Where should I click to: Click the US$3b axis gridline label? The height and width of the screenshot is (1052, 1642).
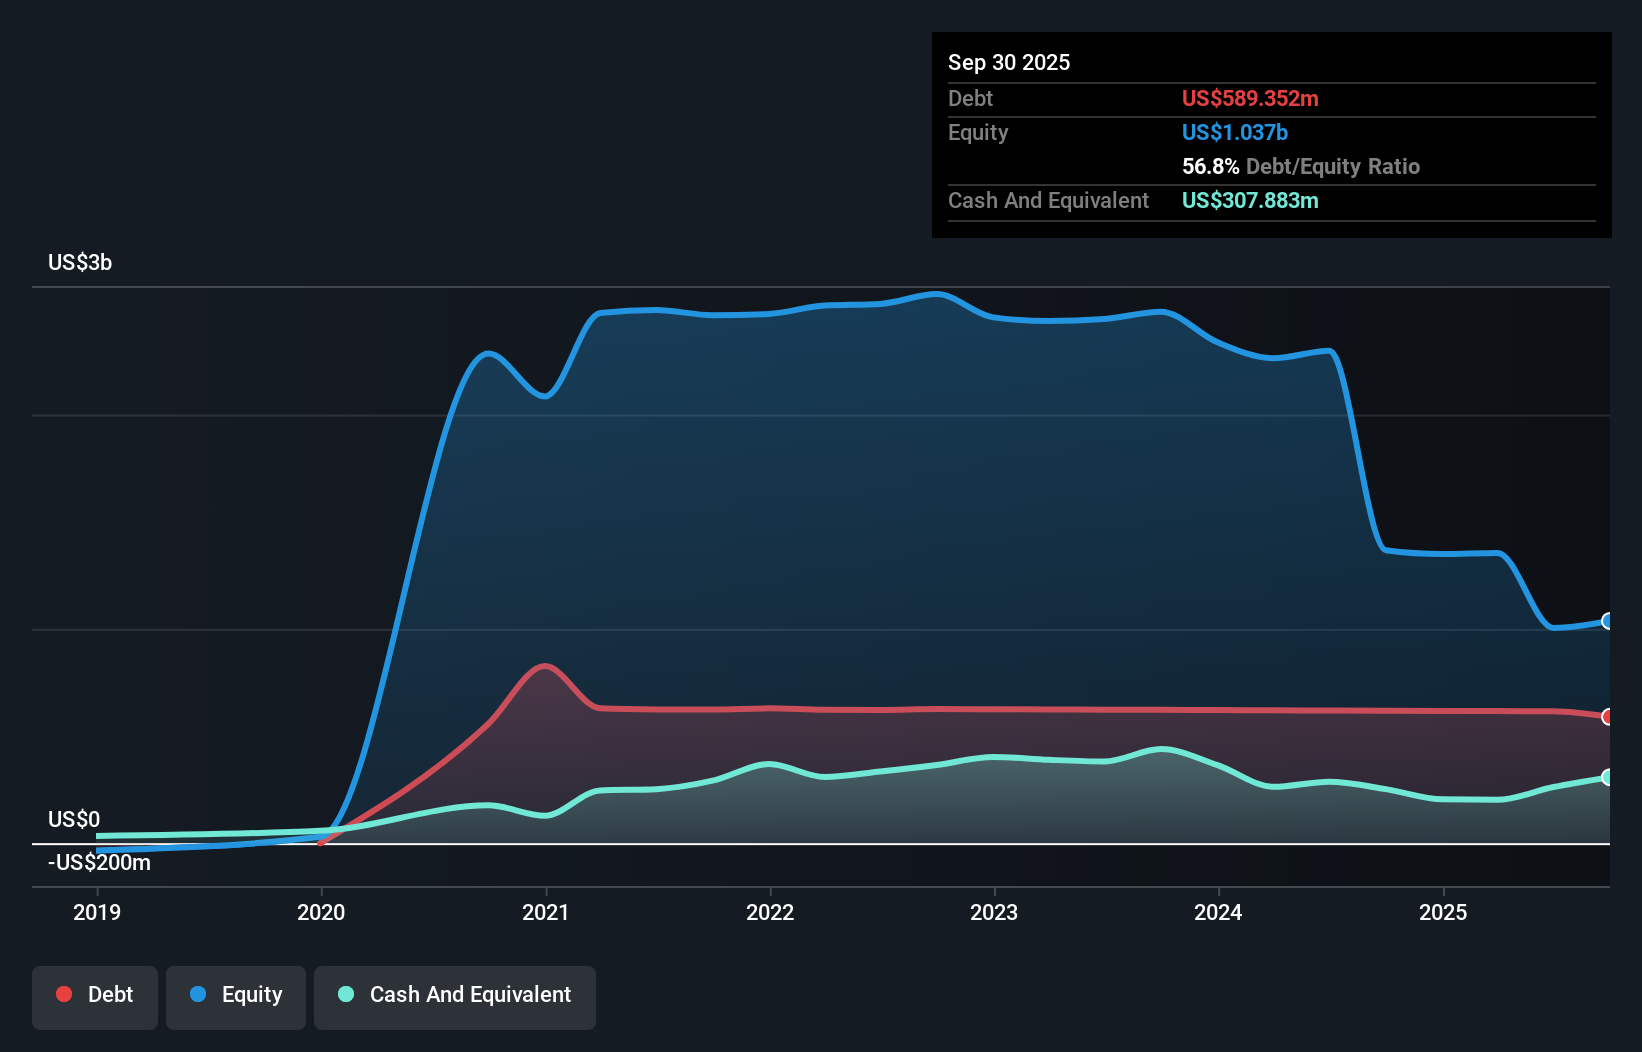pos(80,262)
